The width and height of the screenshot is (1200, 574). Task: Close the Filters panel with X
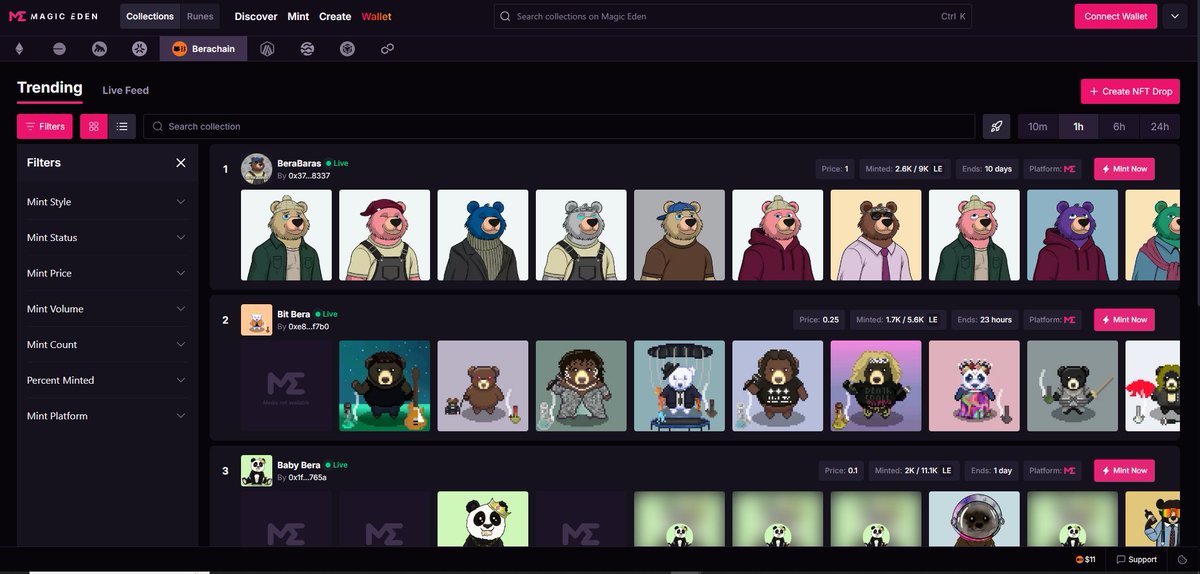pos(181,163)
